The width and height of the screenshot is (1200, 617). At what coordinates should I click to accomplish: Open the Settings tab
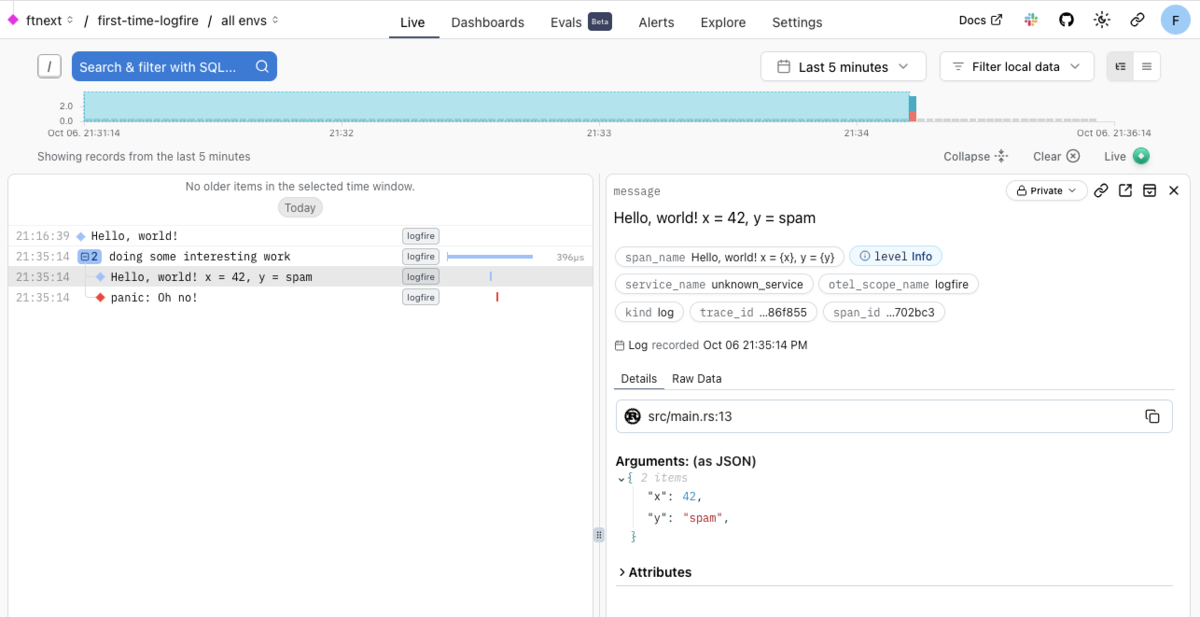(797, 22)
